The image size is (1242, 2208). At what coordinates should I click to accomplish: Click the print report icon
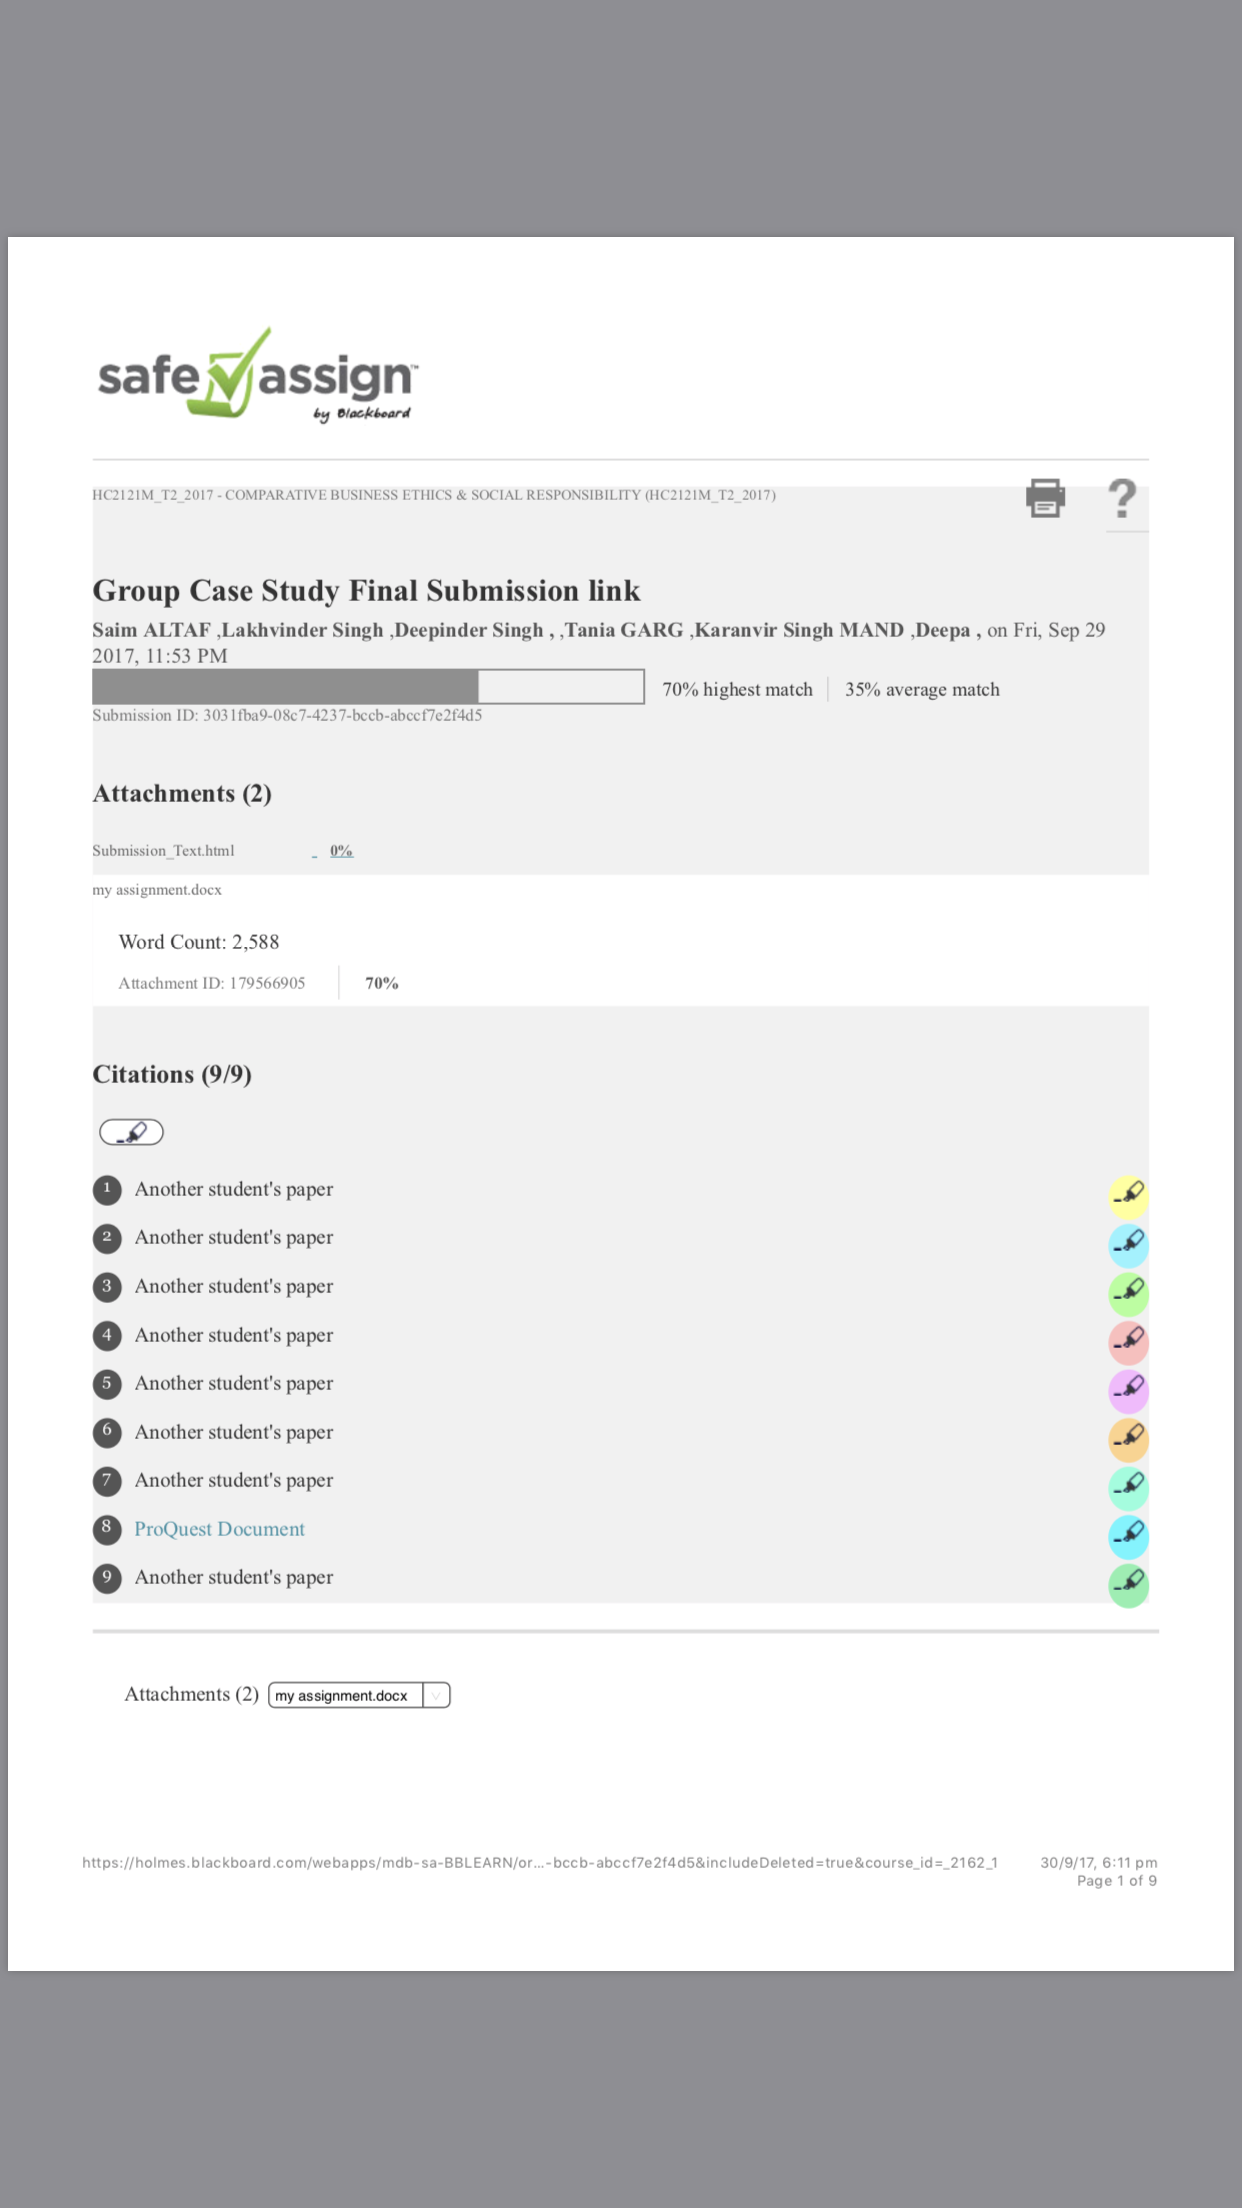click(x=1045, y=498)
